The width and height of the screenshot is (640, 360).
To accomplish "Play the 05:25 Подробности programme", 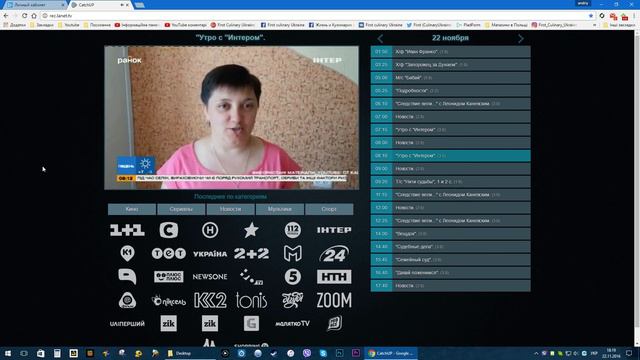I will point(451,91).
